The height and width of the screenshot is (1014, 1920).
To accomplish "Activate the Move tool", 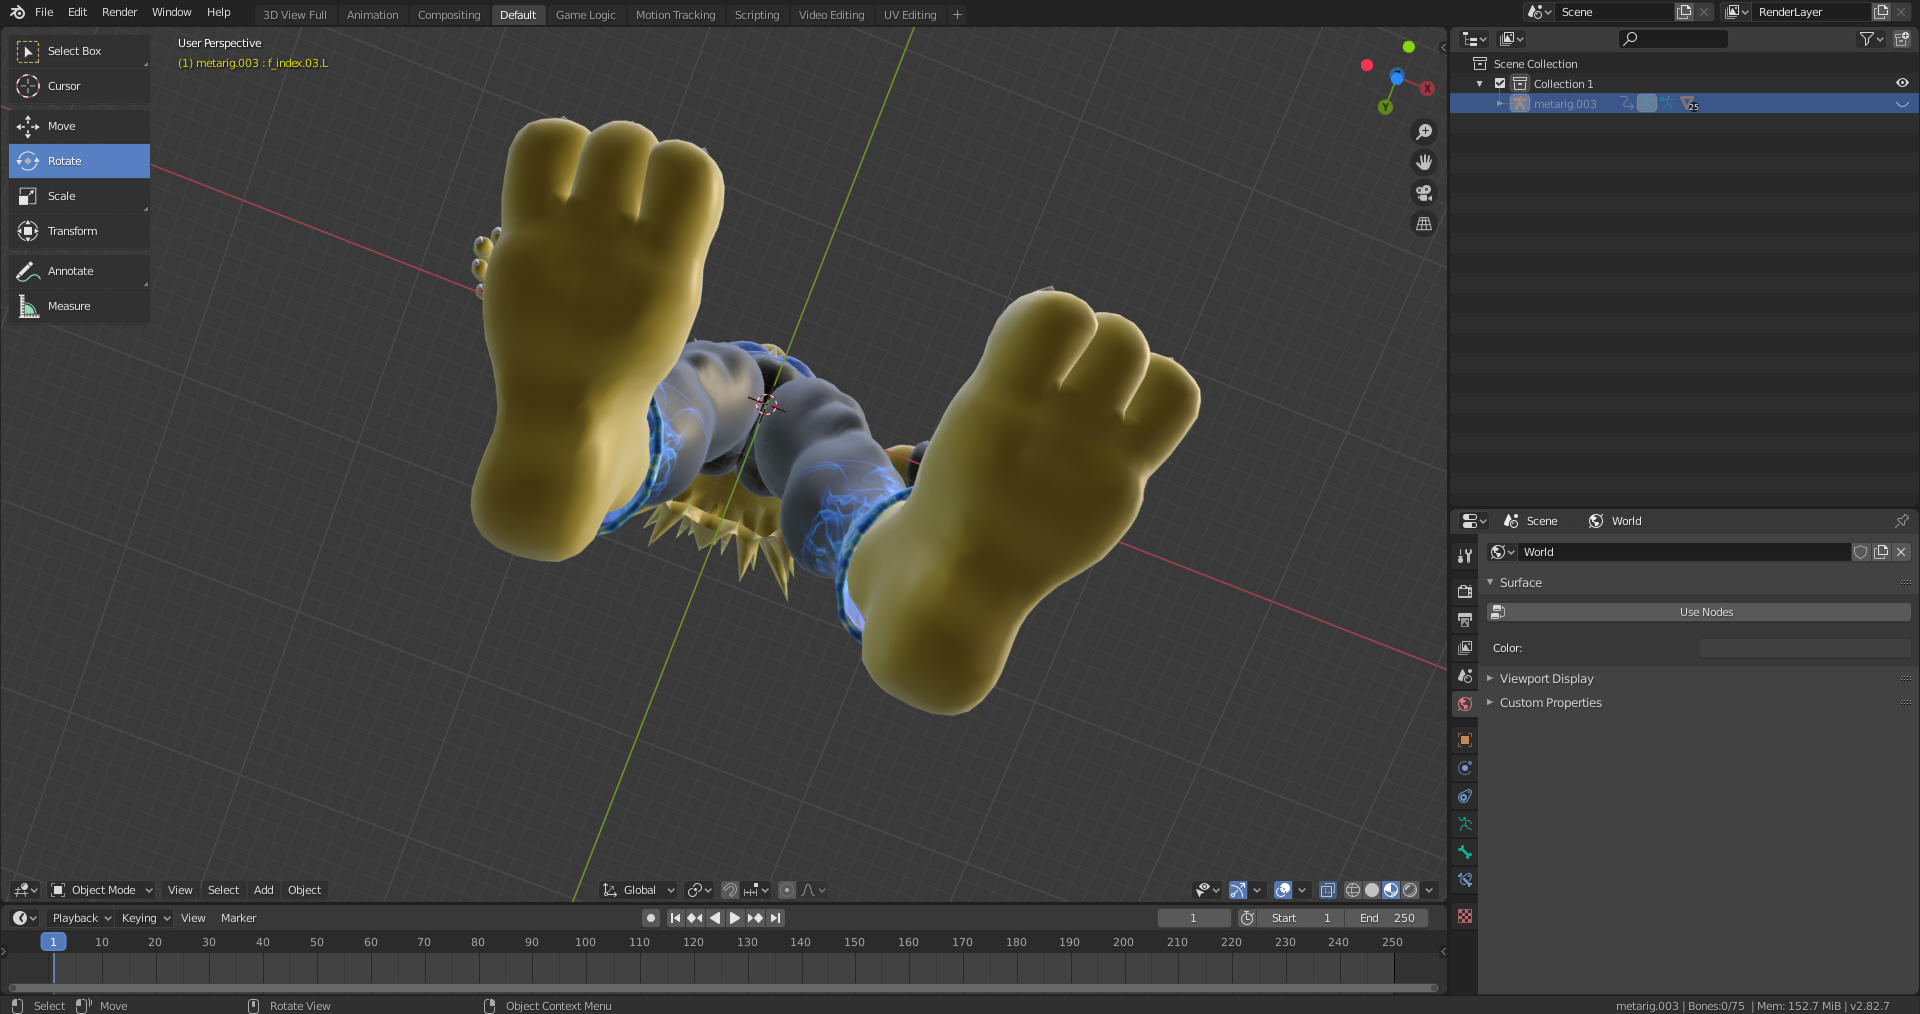I will pyautogui.click(x=79, y=126).
